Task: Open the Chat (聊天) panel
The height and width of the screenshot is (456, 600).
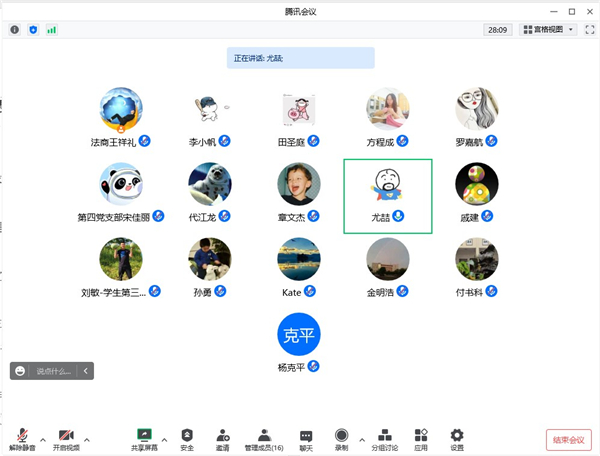Action: tap(306, 439)
